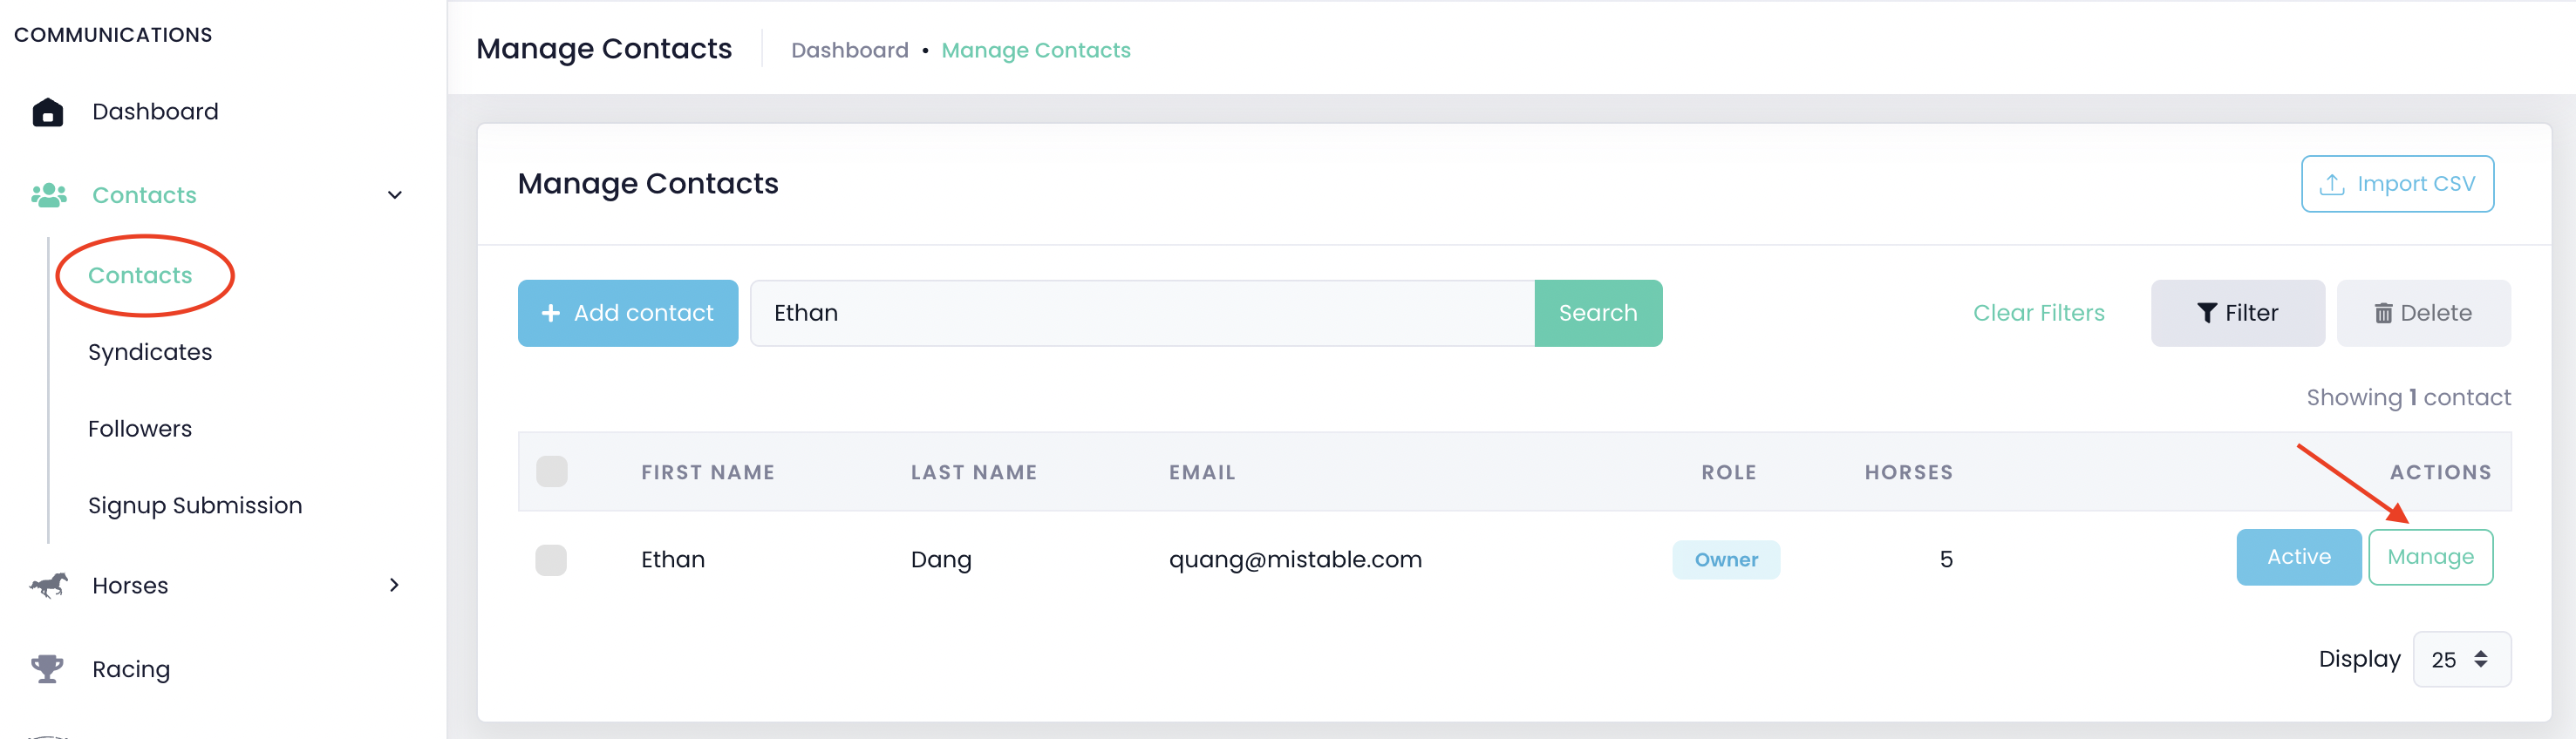Viewport: 2576px width, 739px height.
Task: Open Manage for contact Ethan Dang
Action: (2429, 557)
